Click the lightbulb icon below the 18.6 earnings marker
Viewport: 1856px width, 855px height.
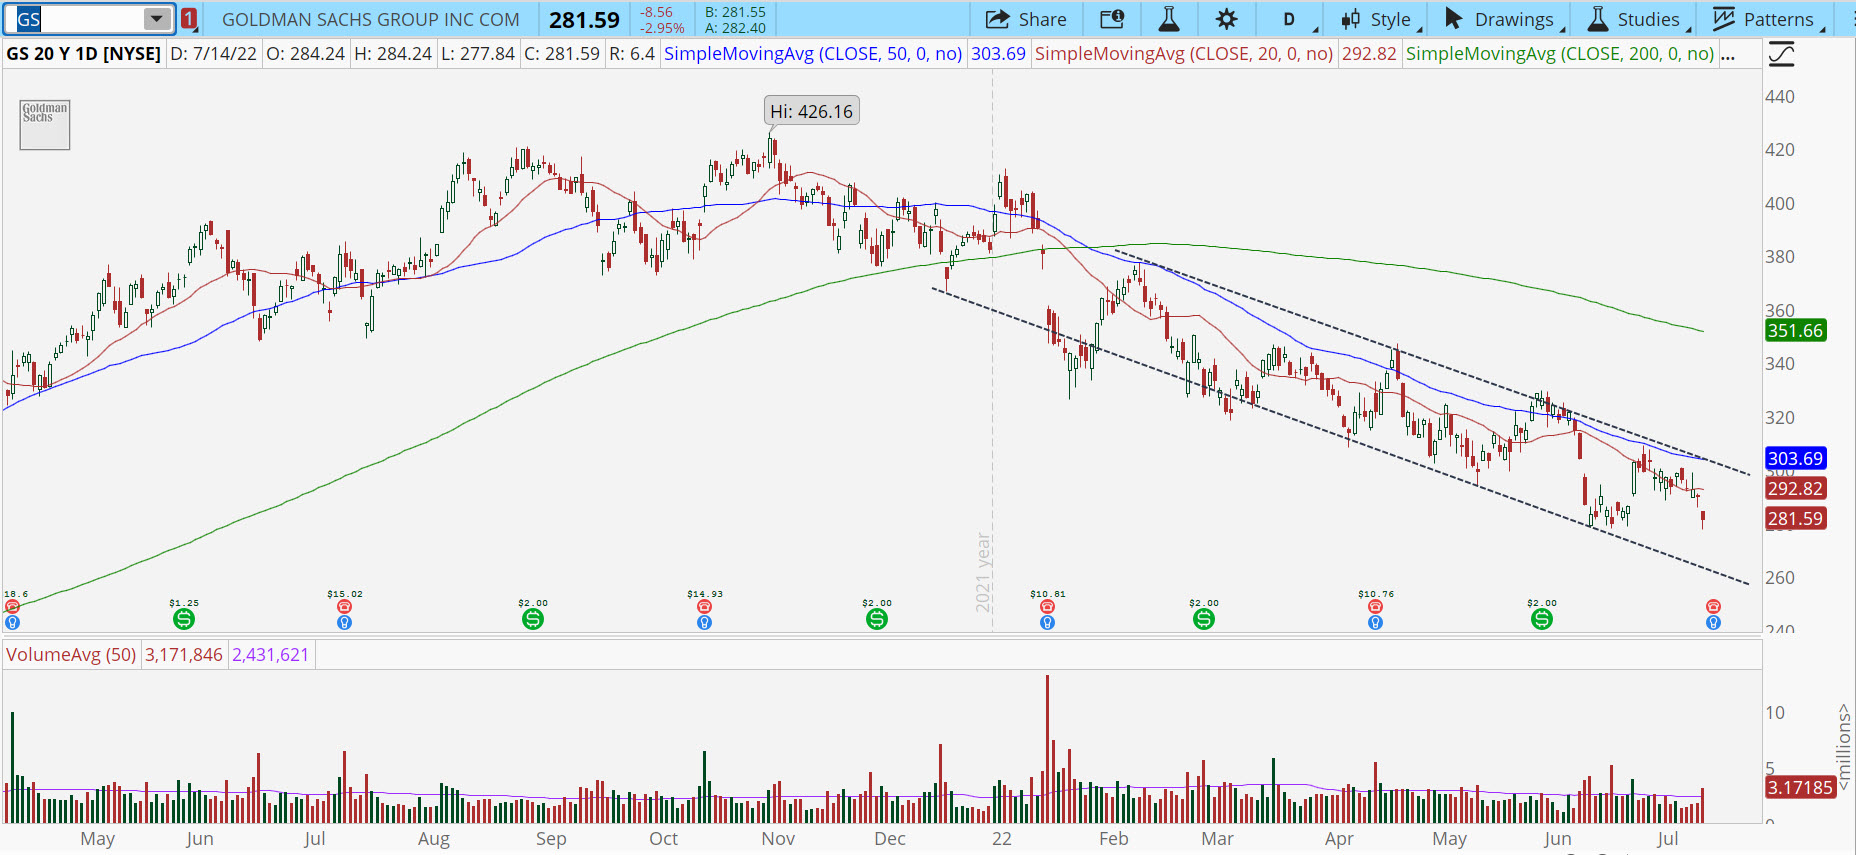pyautogui.click(x=12, y=623)
